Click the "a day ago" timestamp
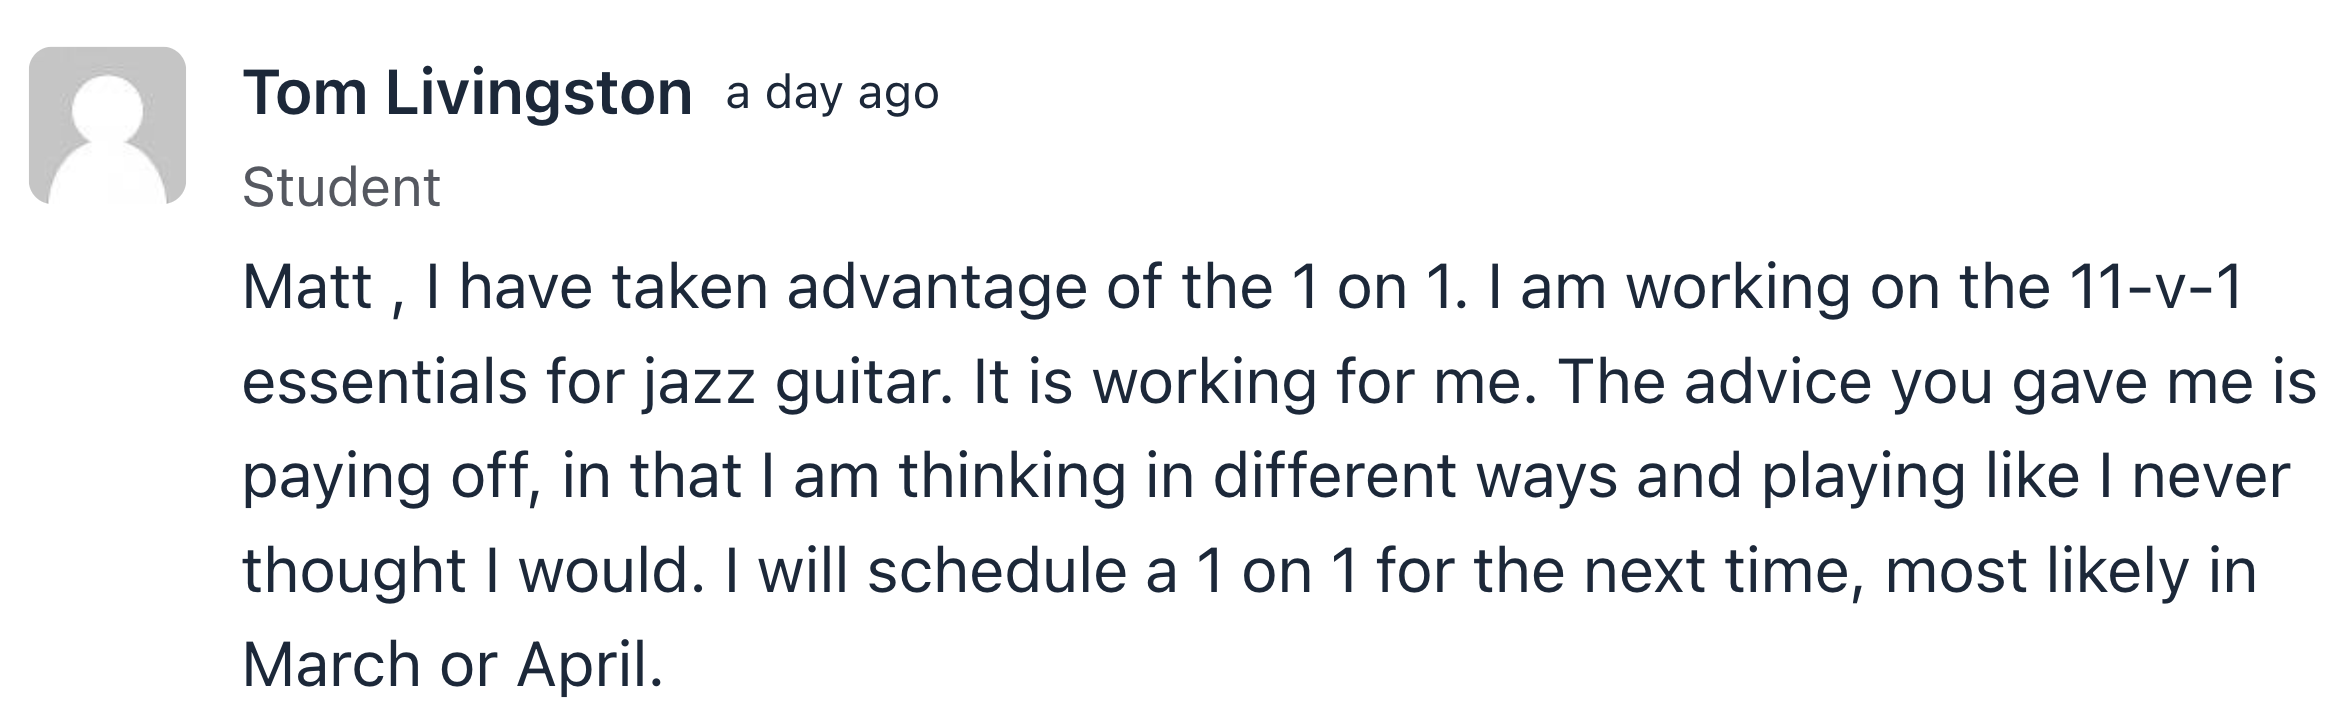2337x723 pixels. (x=832, y=95)
